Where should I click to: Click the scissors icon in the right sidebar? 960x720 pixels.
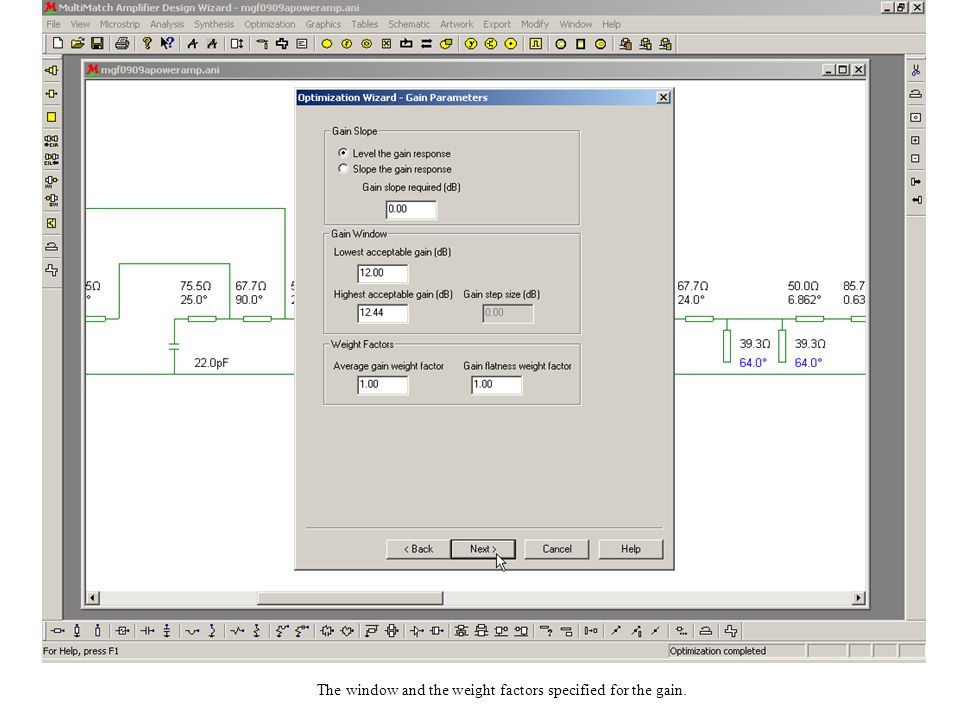pos(915,71)
